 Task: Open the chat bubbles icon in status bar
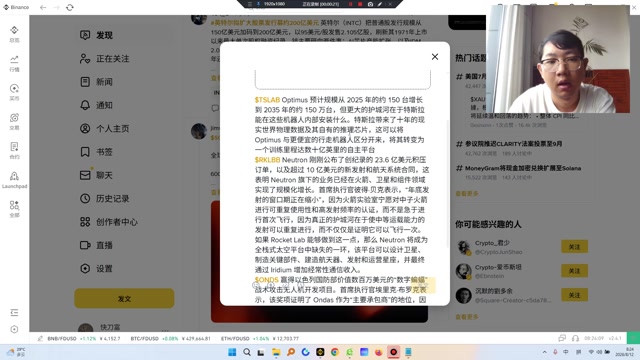(562, 338)
